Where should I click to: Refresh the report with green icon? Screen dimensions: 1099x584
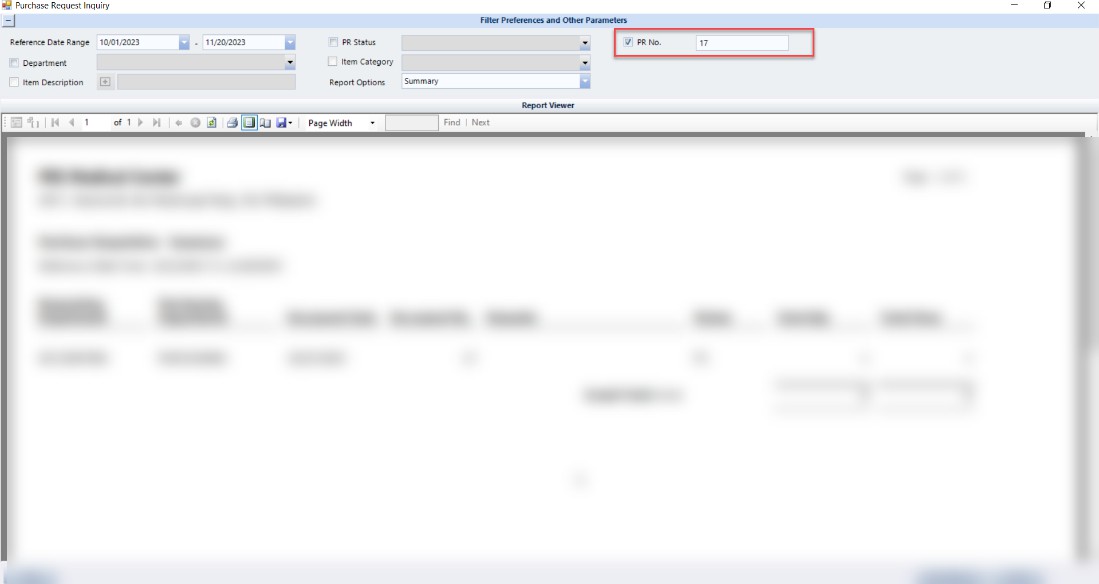(x=213, y=123)
